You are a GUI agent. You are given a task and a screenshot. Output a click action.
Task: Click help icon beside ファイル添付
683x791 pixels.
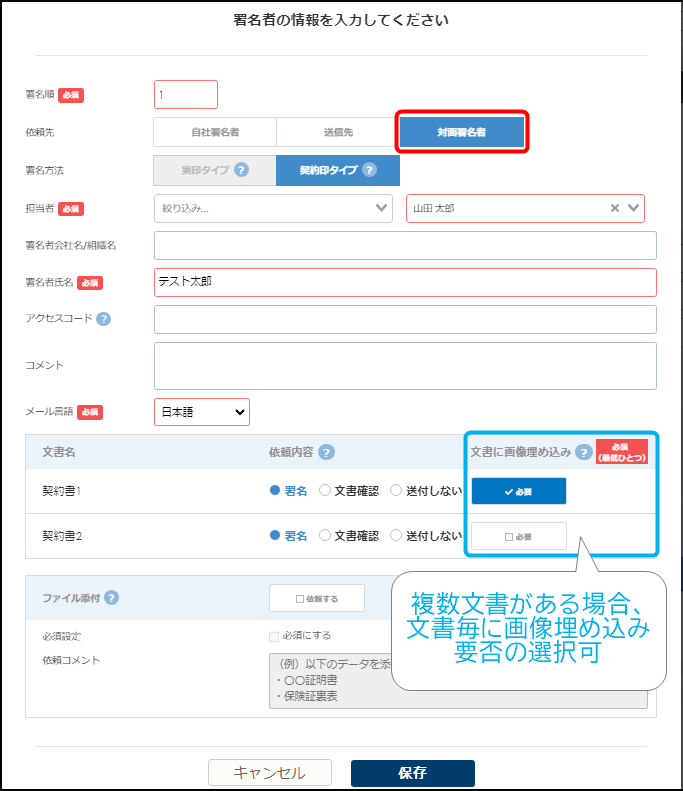click(111, 598)
